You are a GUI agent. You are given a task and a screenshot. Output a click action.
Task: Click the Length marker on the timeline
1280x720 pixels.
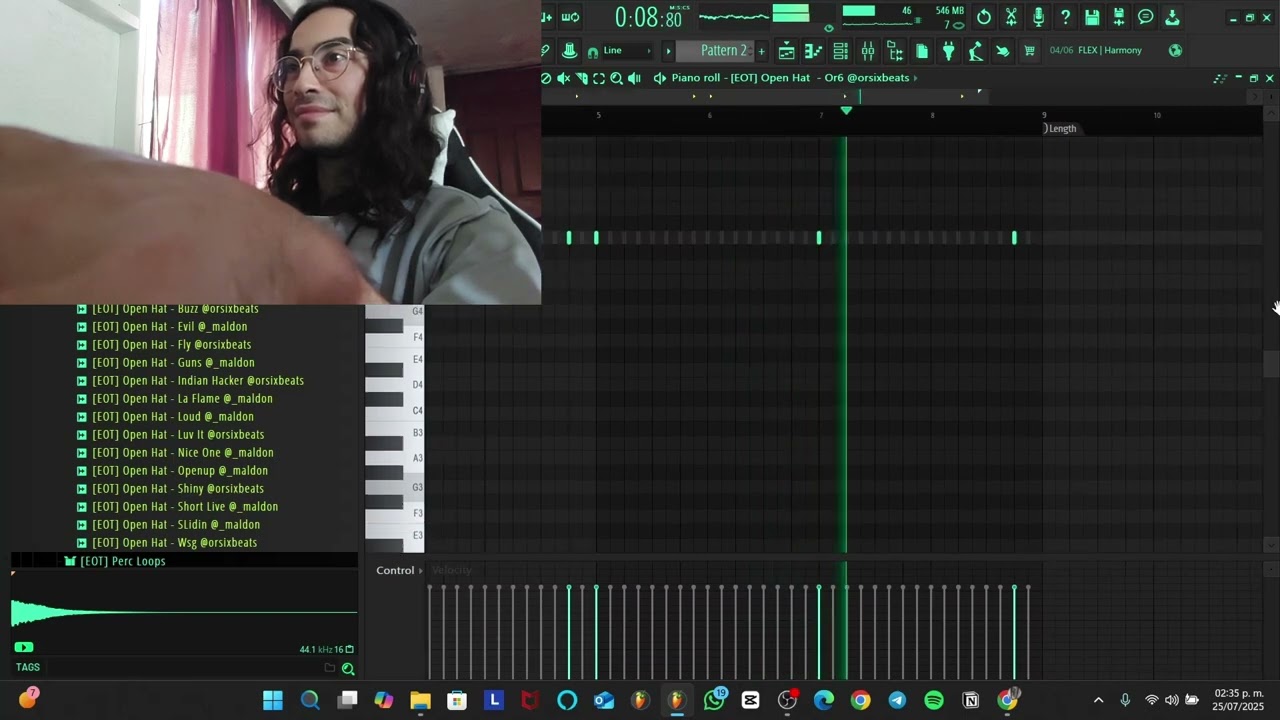click(x=1061, y=128)
